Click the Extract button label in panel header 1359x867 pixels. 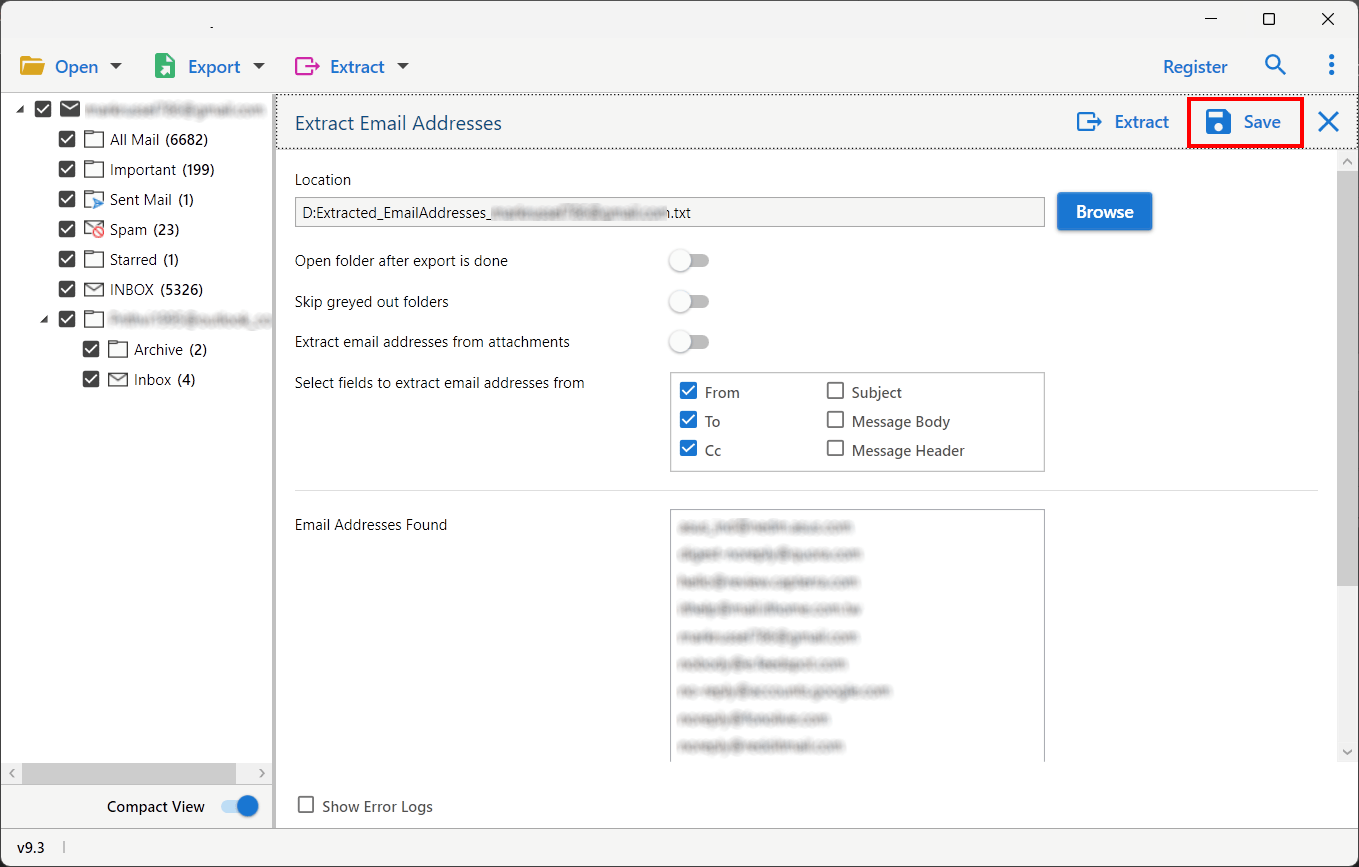pyautogui.click(x=1142, y=122)
